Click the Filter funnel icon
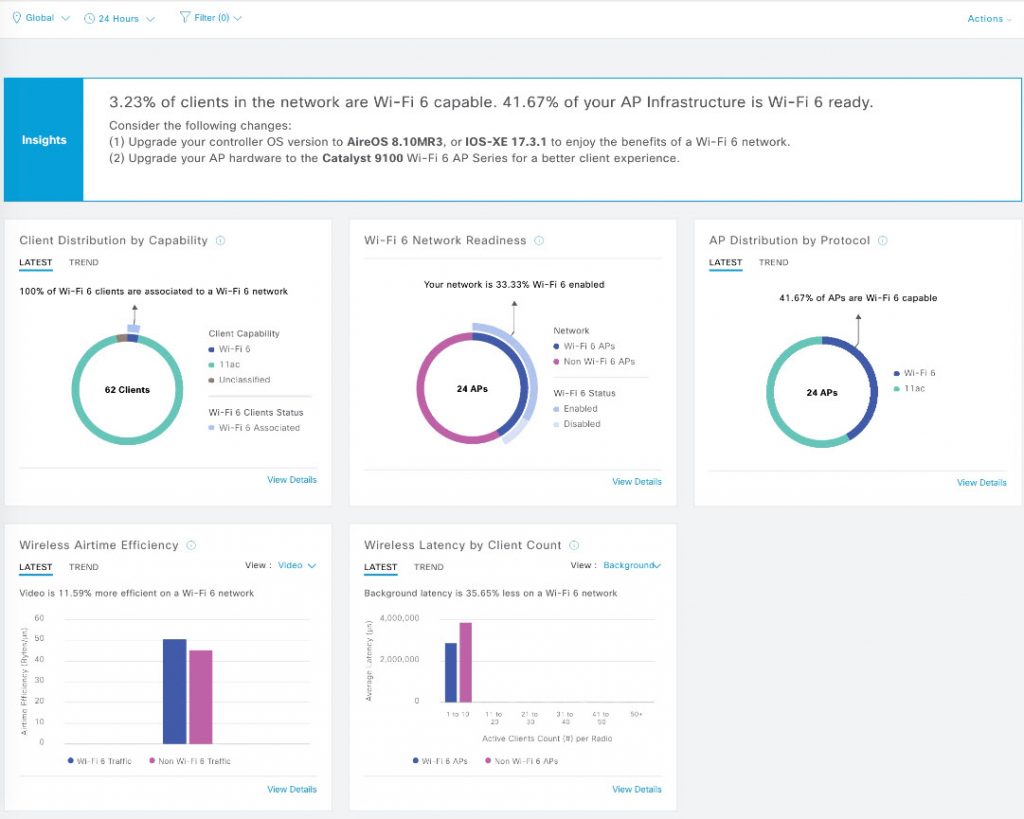Image resolution: width=1024 pixels, height=819 pixels. pyautogui.click(x=183, y=17)
